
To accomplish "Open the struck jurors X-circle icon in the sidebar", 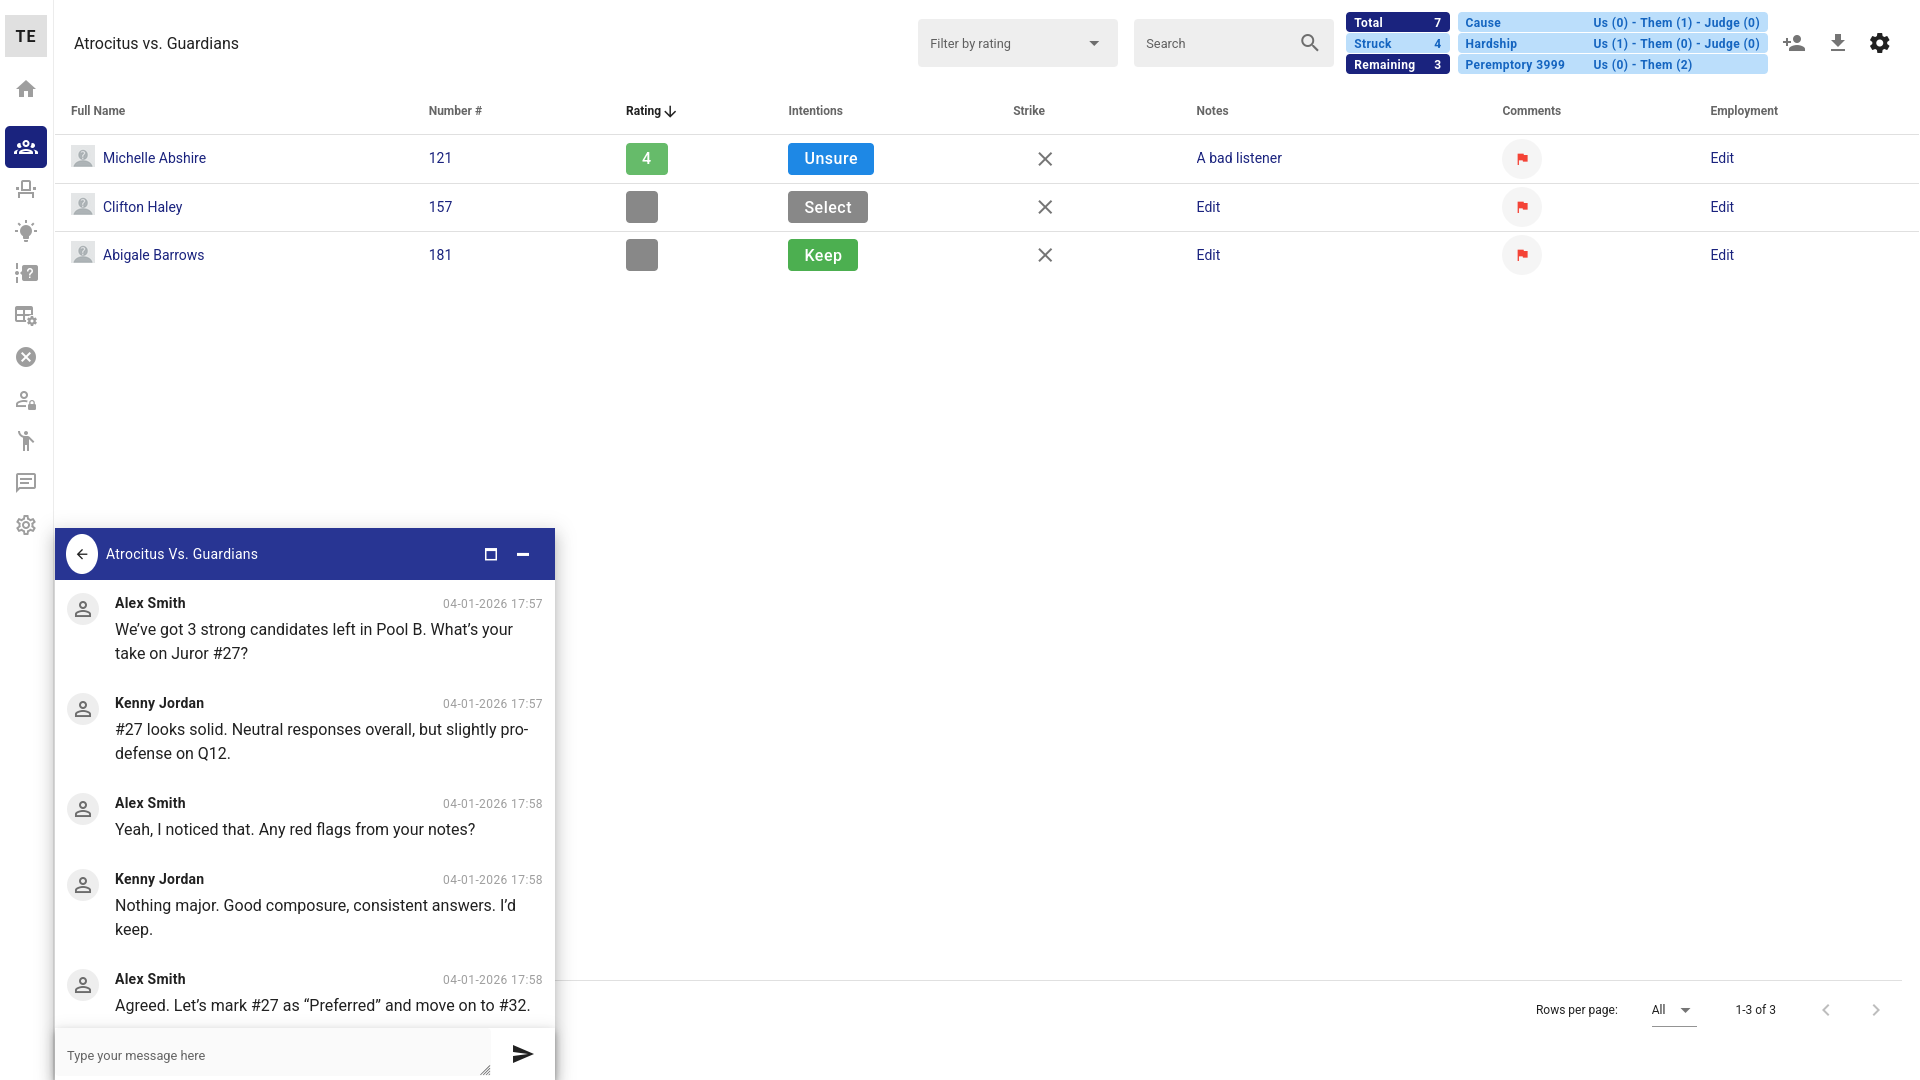I will 26,357.
